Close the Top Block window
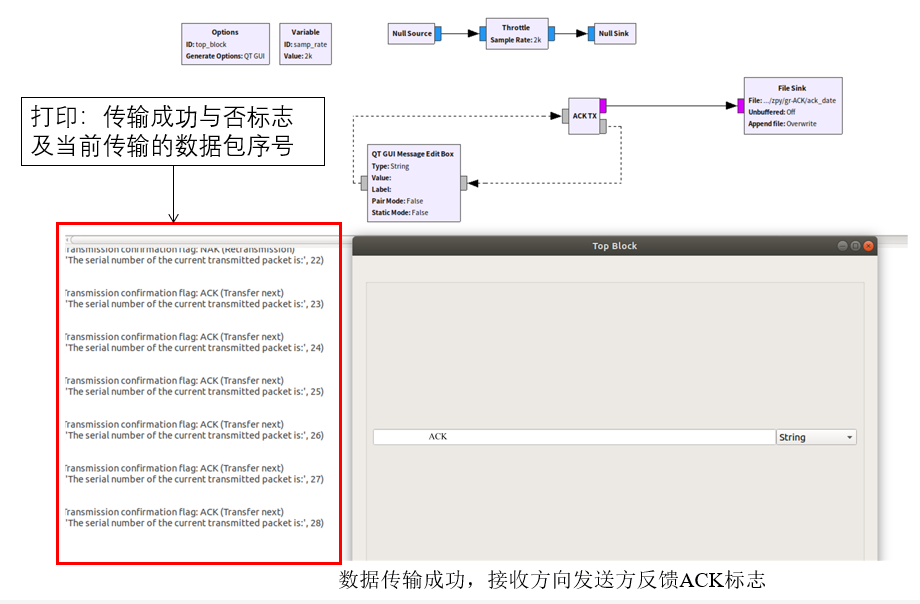This screenshot has width=920, height=604. 869,246
